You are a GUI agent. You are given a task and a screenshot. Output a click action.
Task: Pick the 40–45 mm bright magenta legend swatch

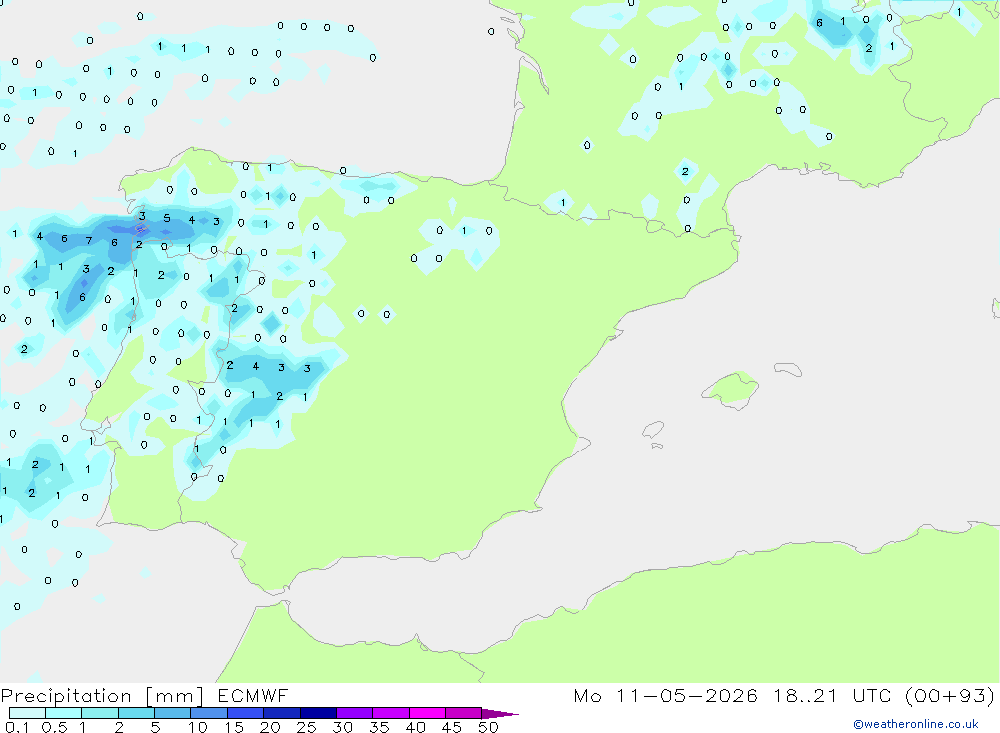[x=427, y=713]
